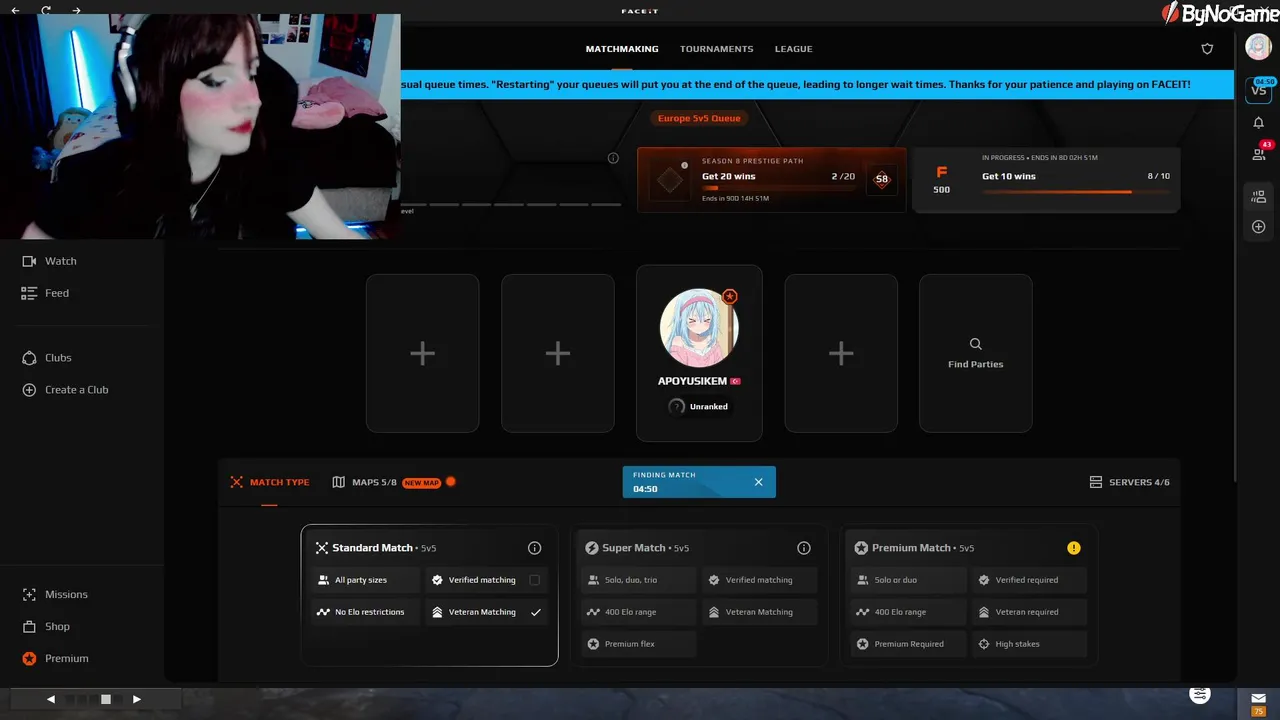Open the Get 10 wins mission card
The width and height of the screenshot is (1280, 720).
[x=1046, y=180]
